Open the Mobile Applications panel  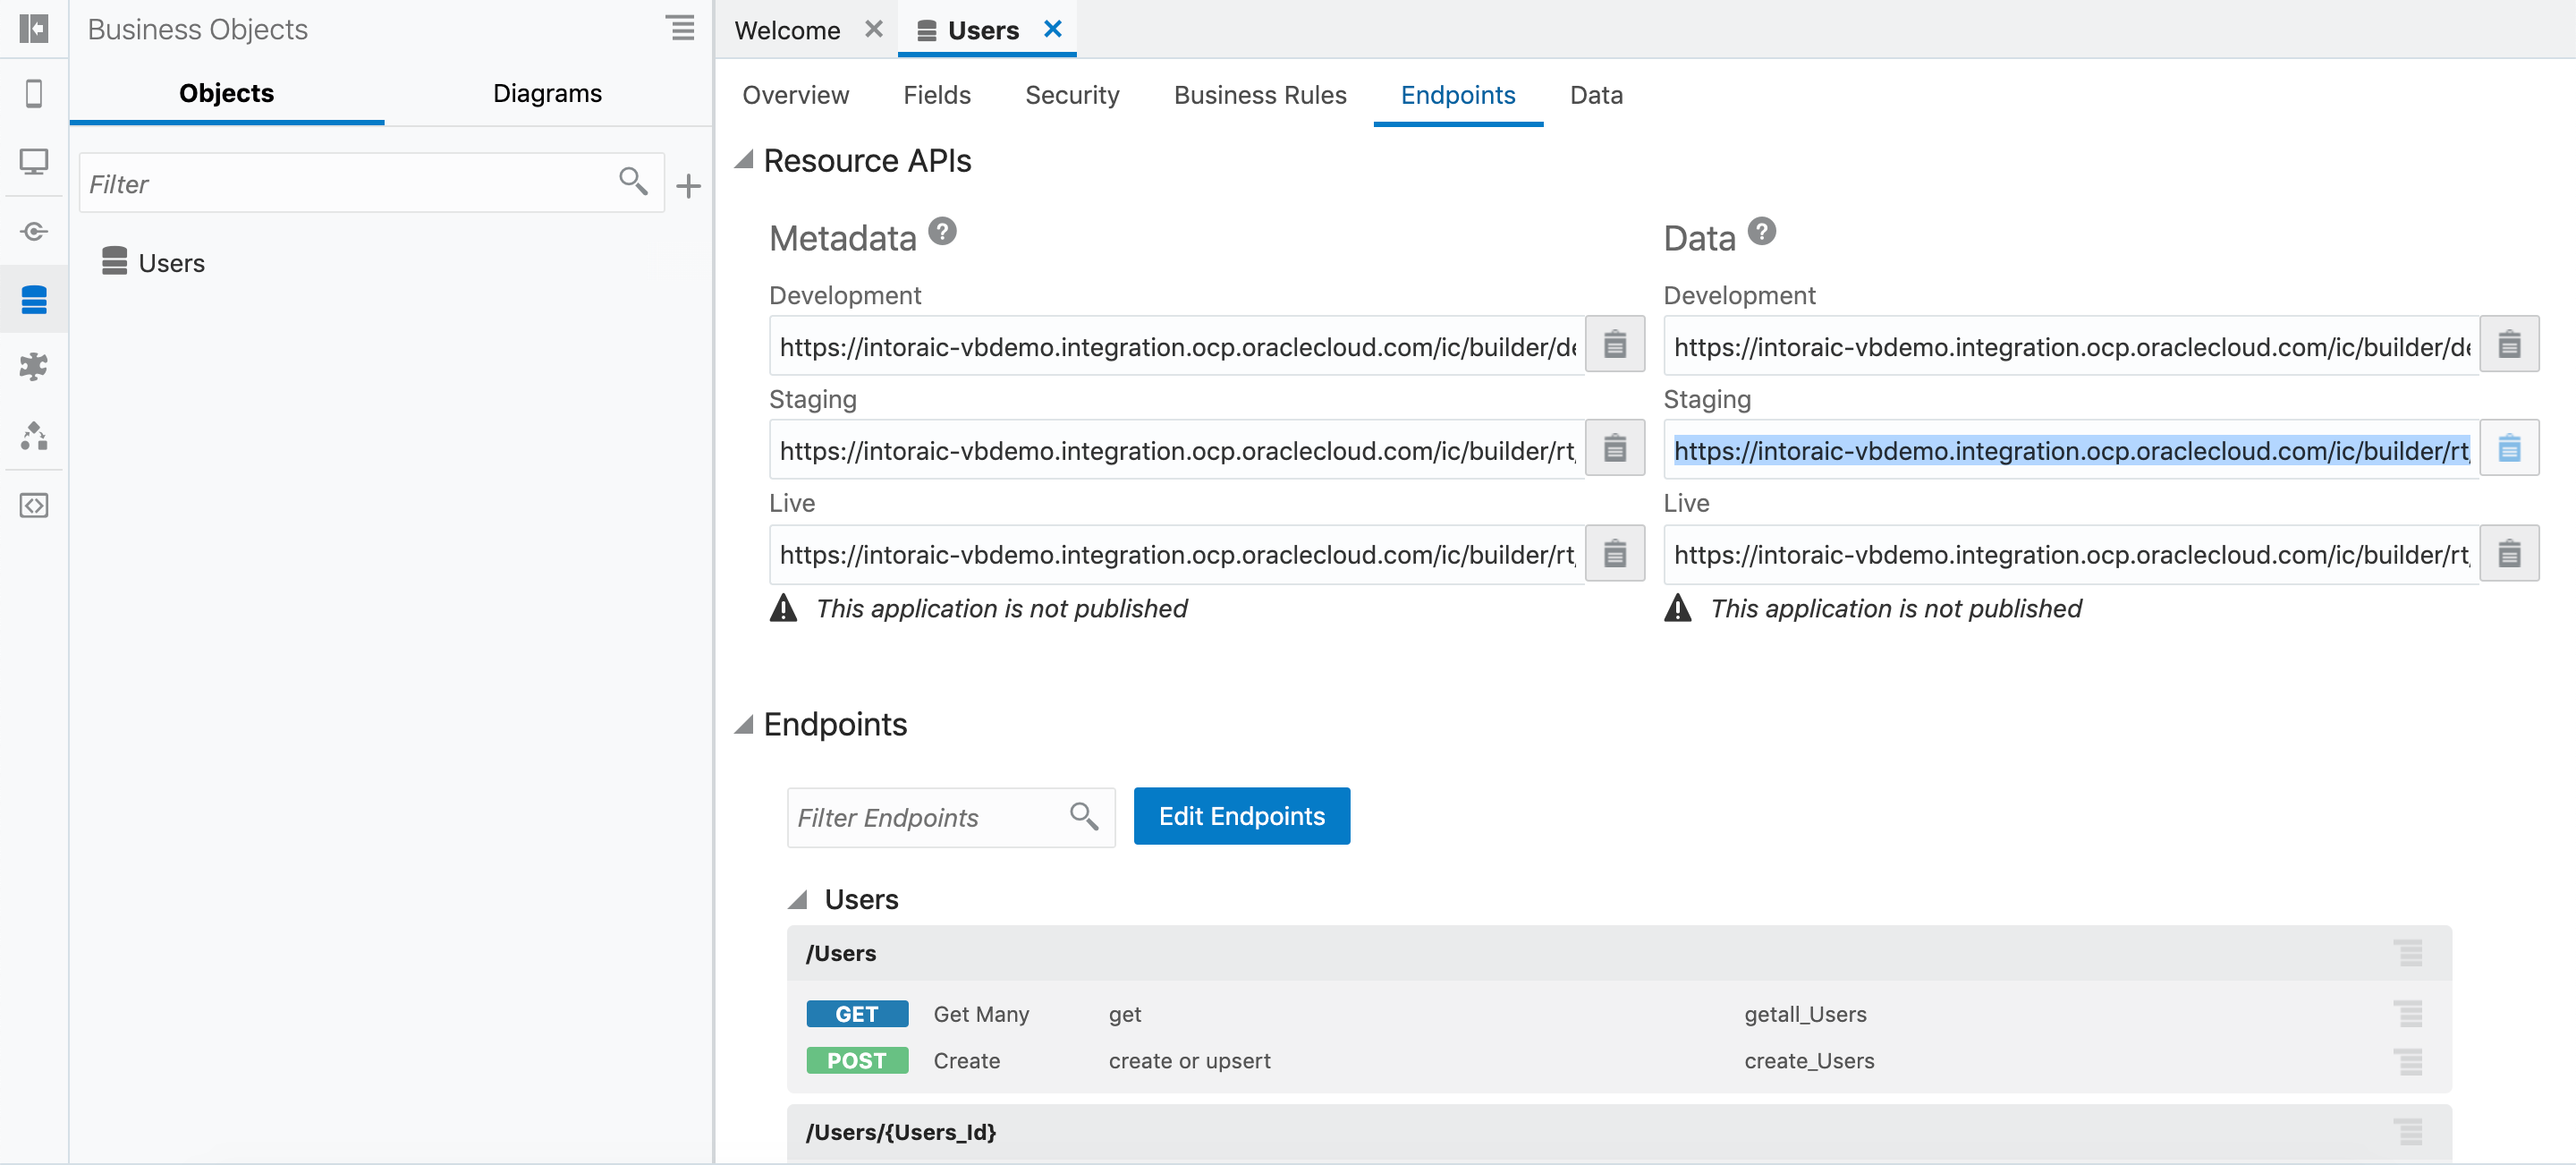click(x=34, y=93)
